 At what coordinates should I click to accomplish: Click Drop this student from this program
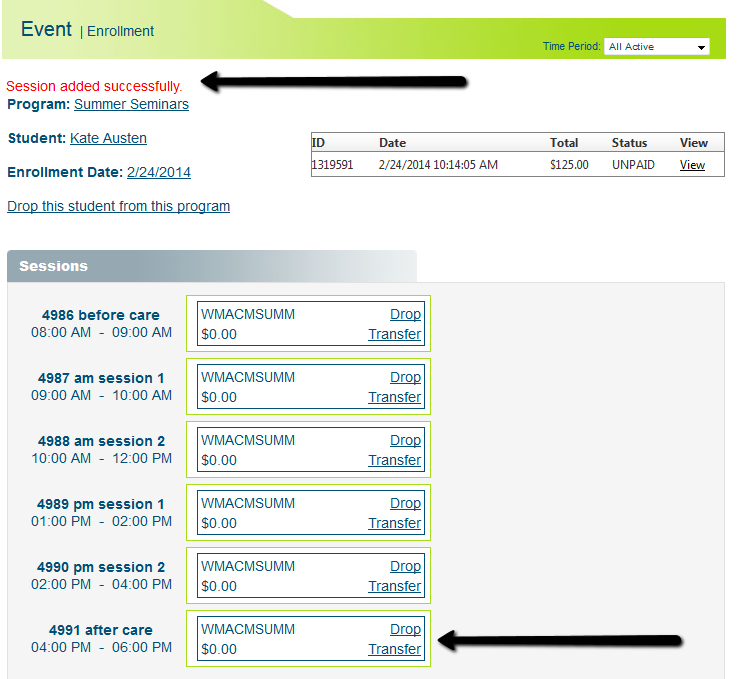118,206
